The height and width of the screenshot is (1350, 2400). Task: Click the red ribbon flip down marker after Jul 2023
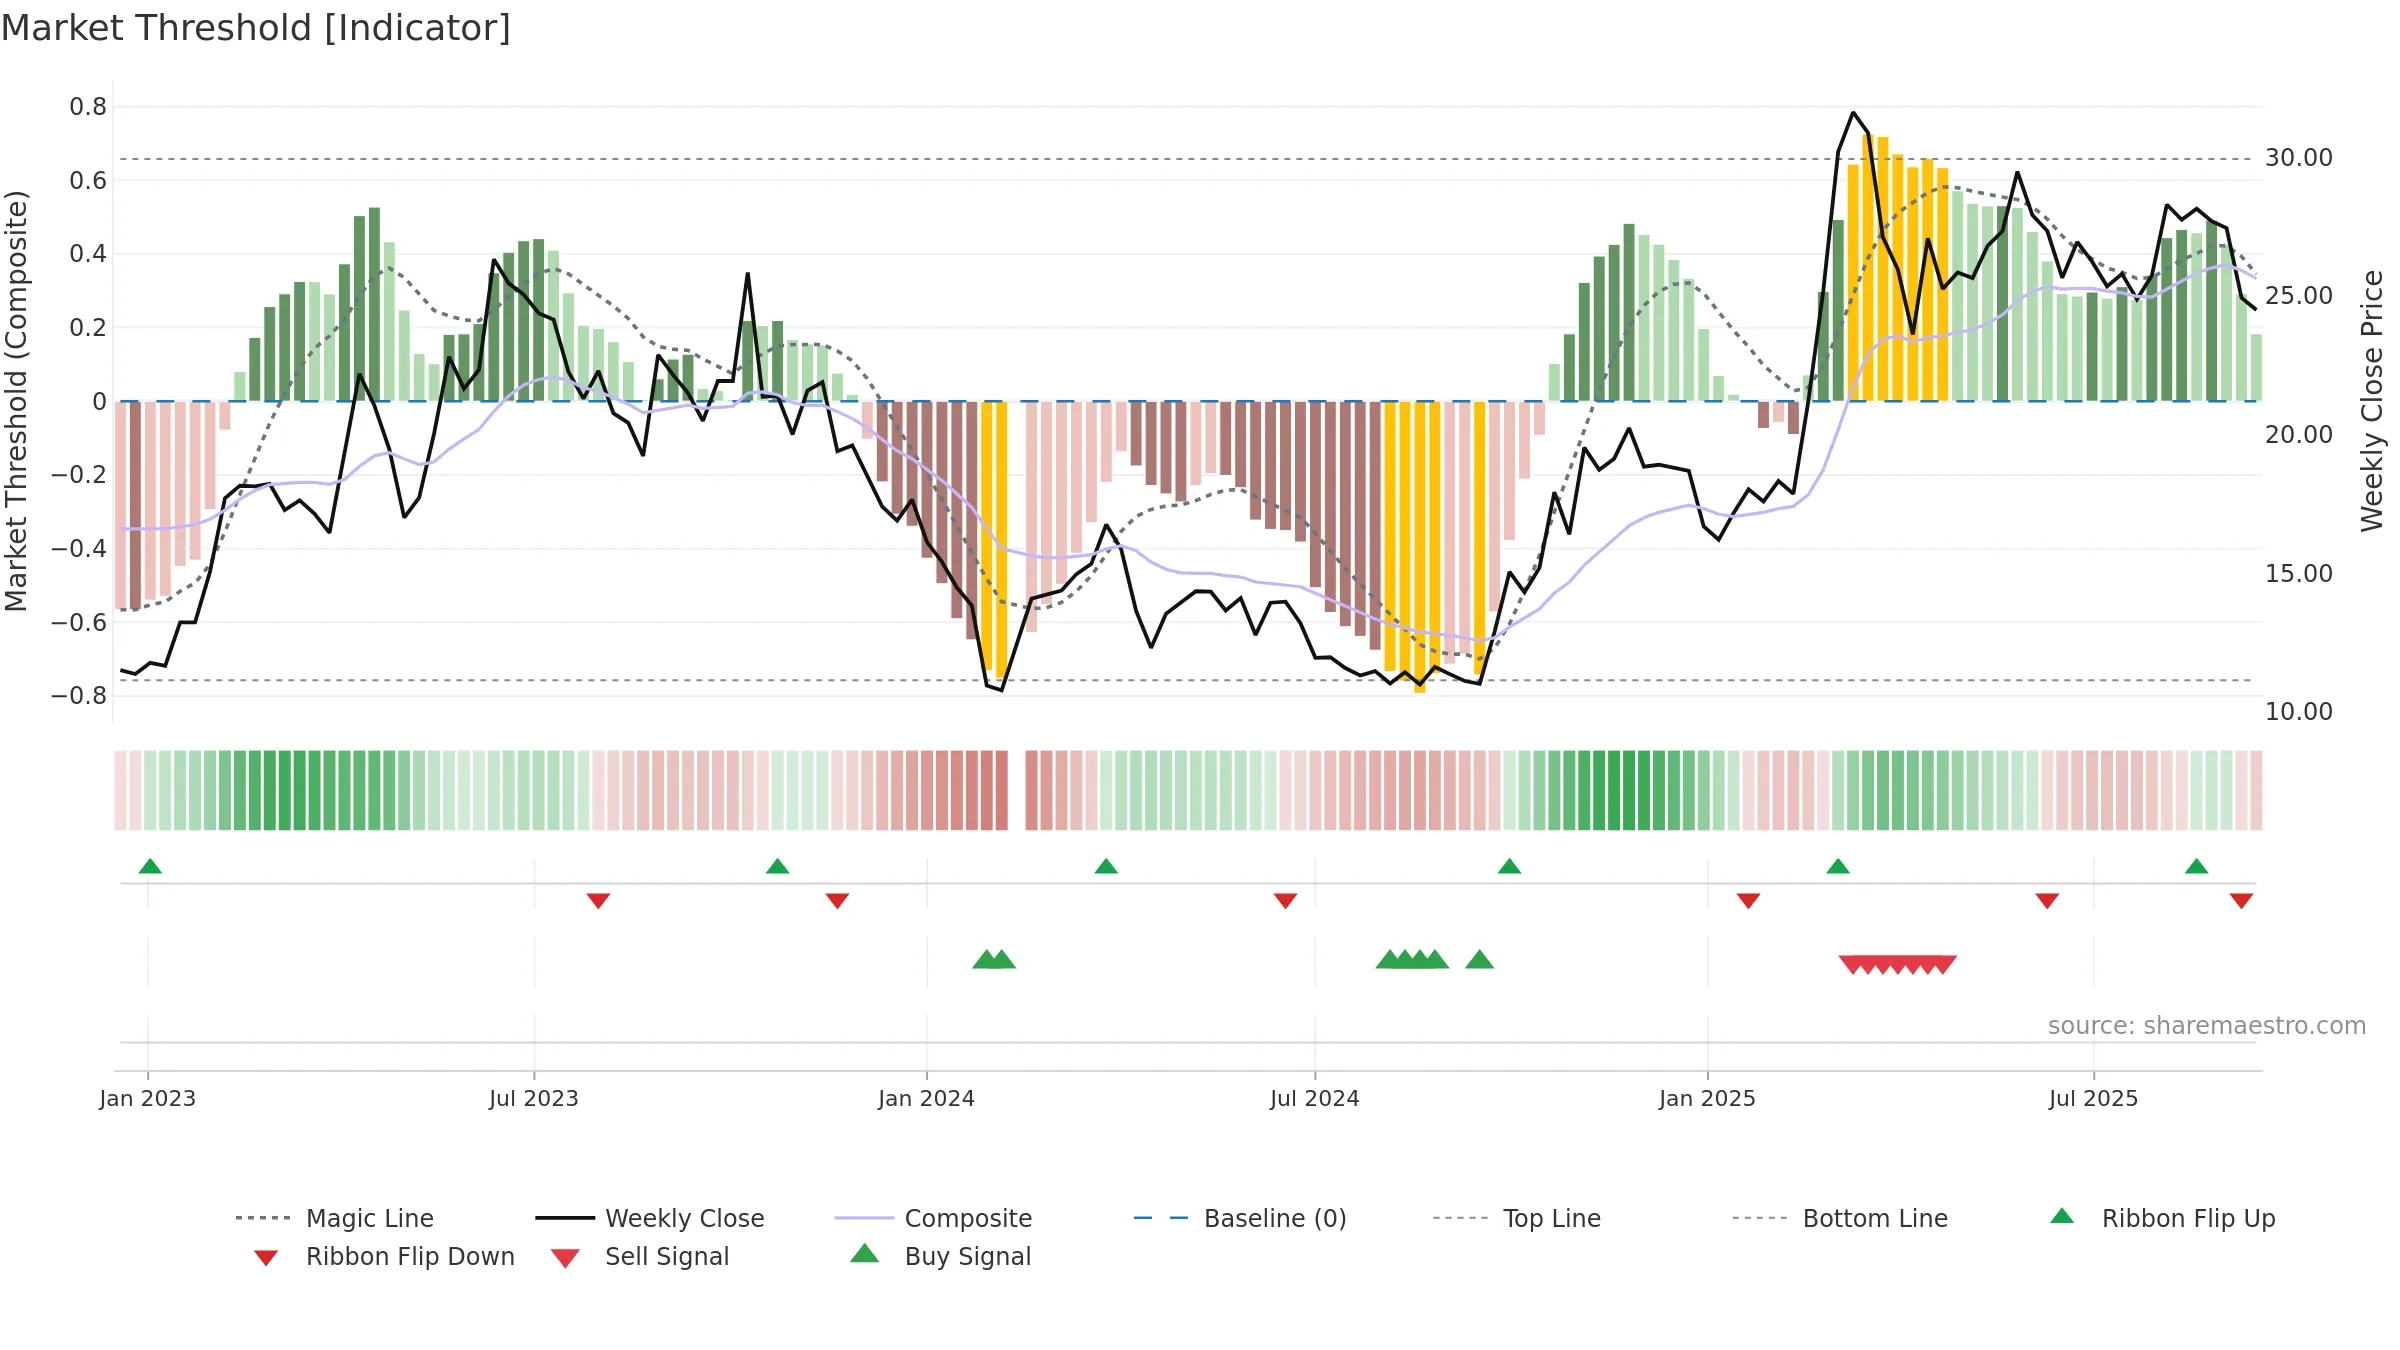(598, 901)
